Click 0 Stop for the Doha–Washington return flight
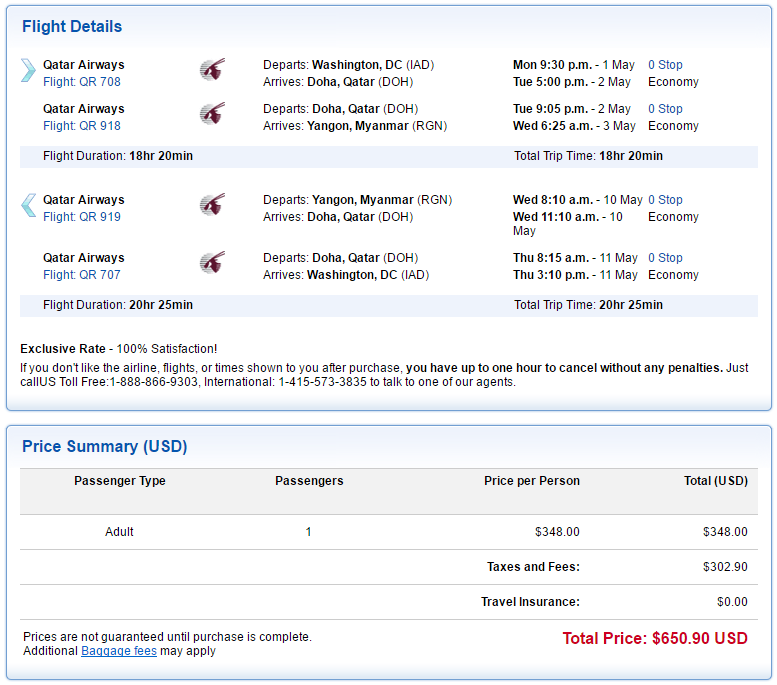 pos(665,258)
